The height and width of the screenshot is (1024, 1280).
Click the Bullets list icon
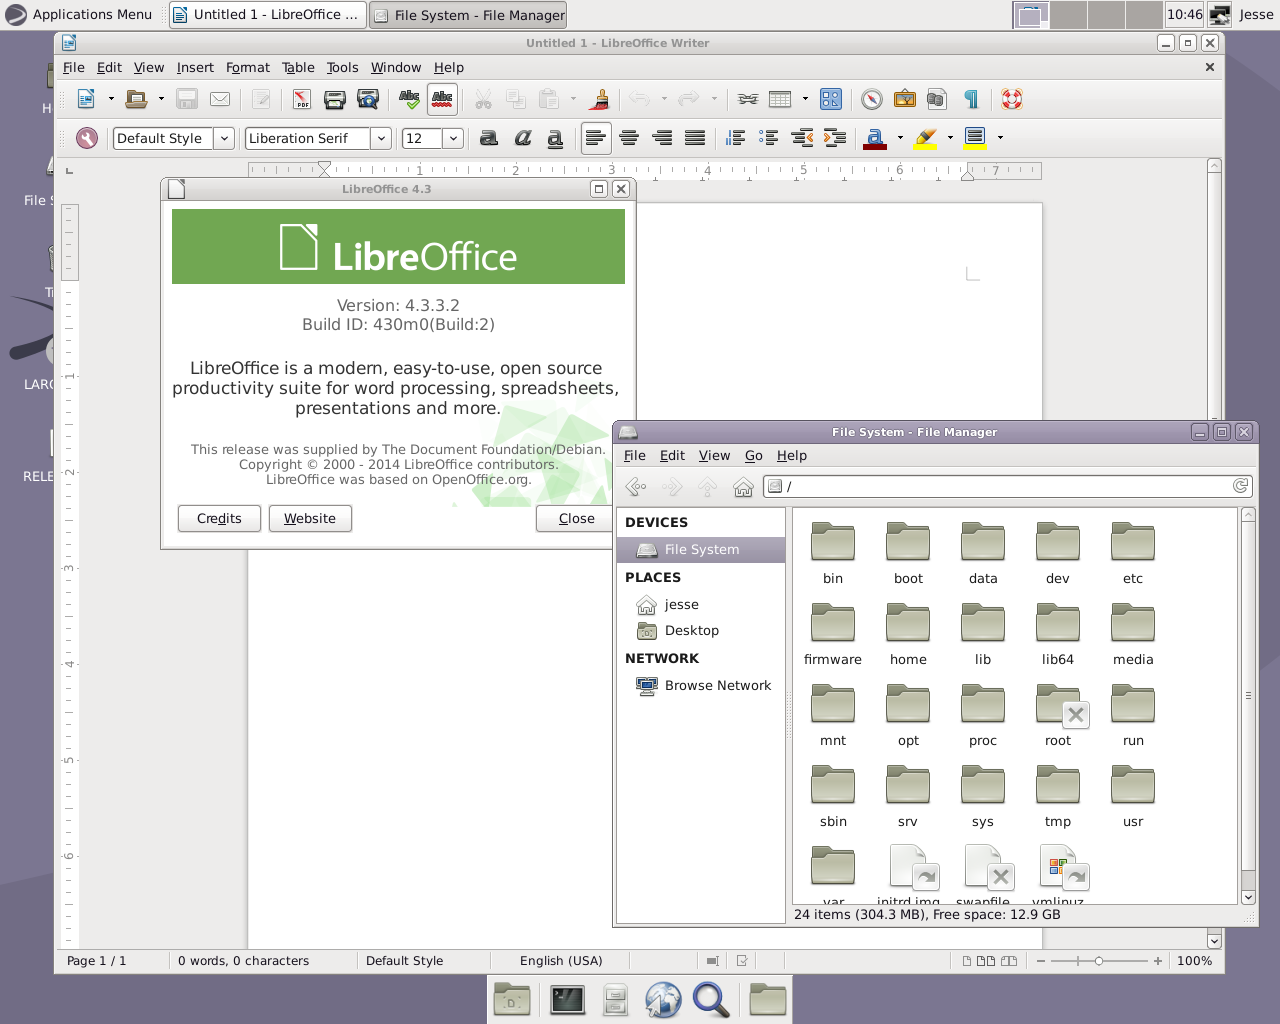[x=769, y=138]
